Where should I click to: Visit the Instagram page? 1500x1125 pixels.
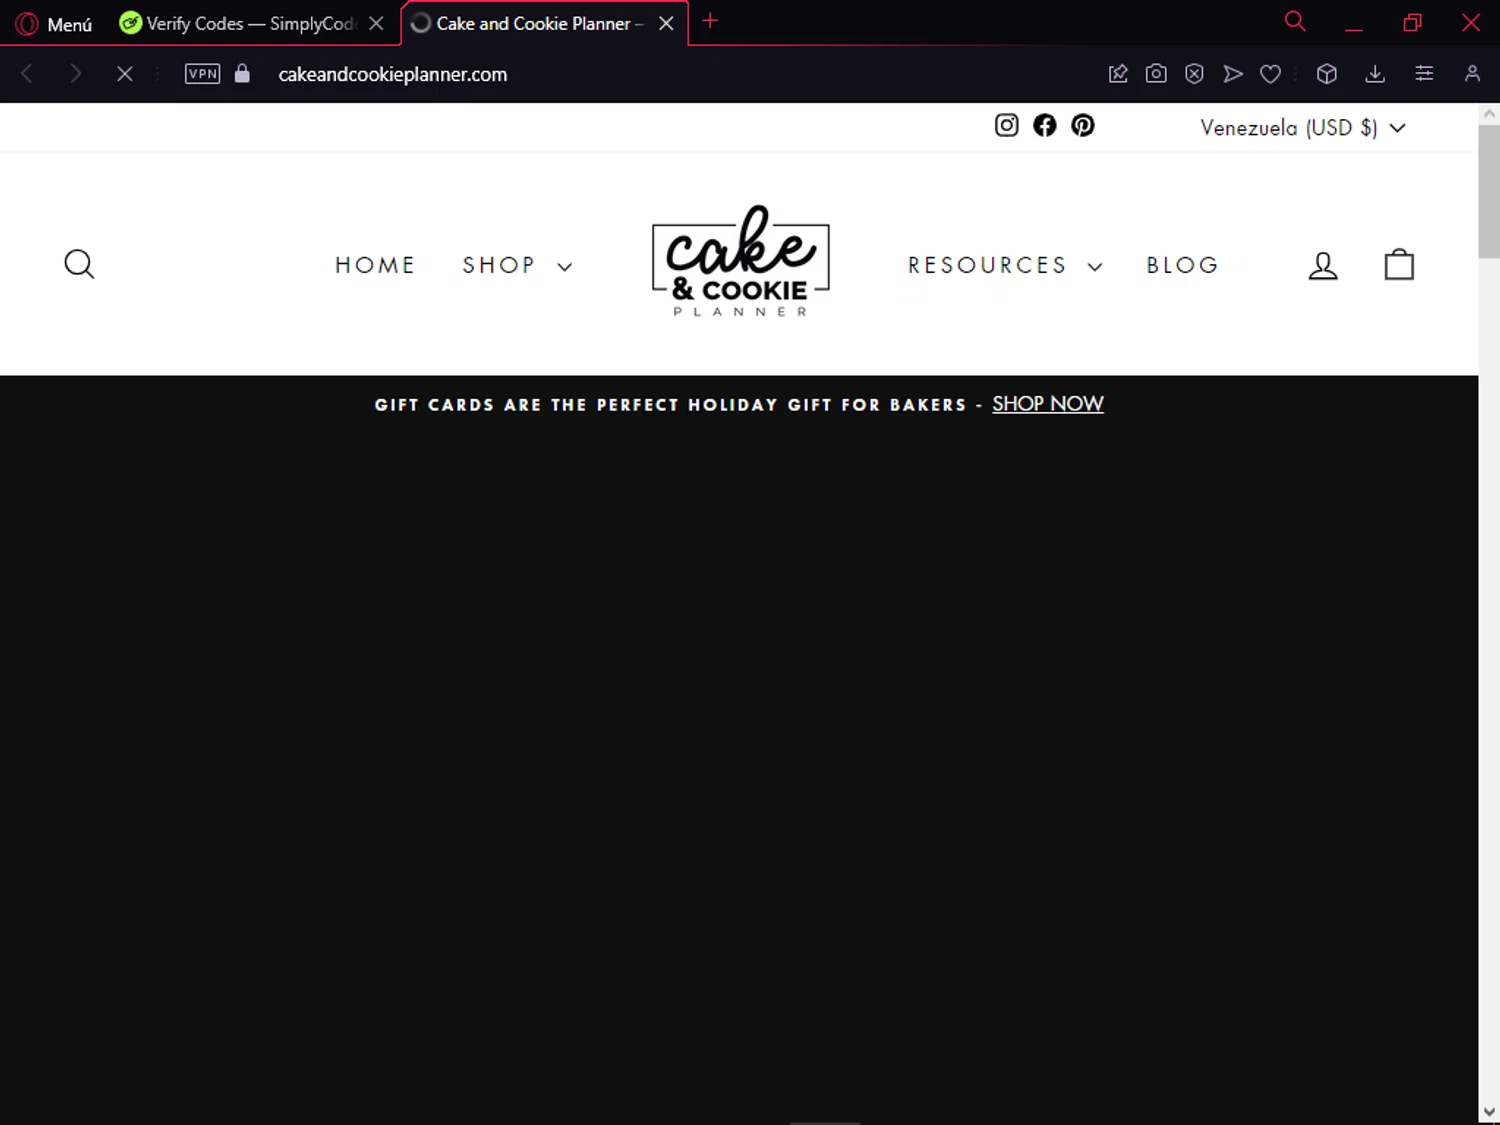pyautogui.click(x=1006, y=125)
